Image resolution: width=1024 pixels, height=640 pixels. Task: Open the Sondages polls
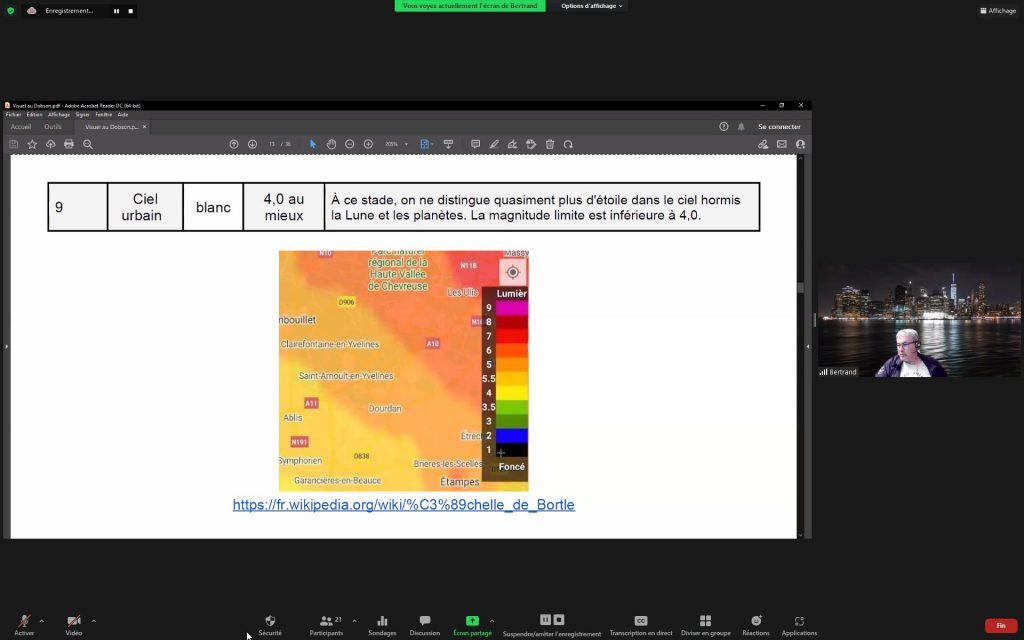[382, 624]
